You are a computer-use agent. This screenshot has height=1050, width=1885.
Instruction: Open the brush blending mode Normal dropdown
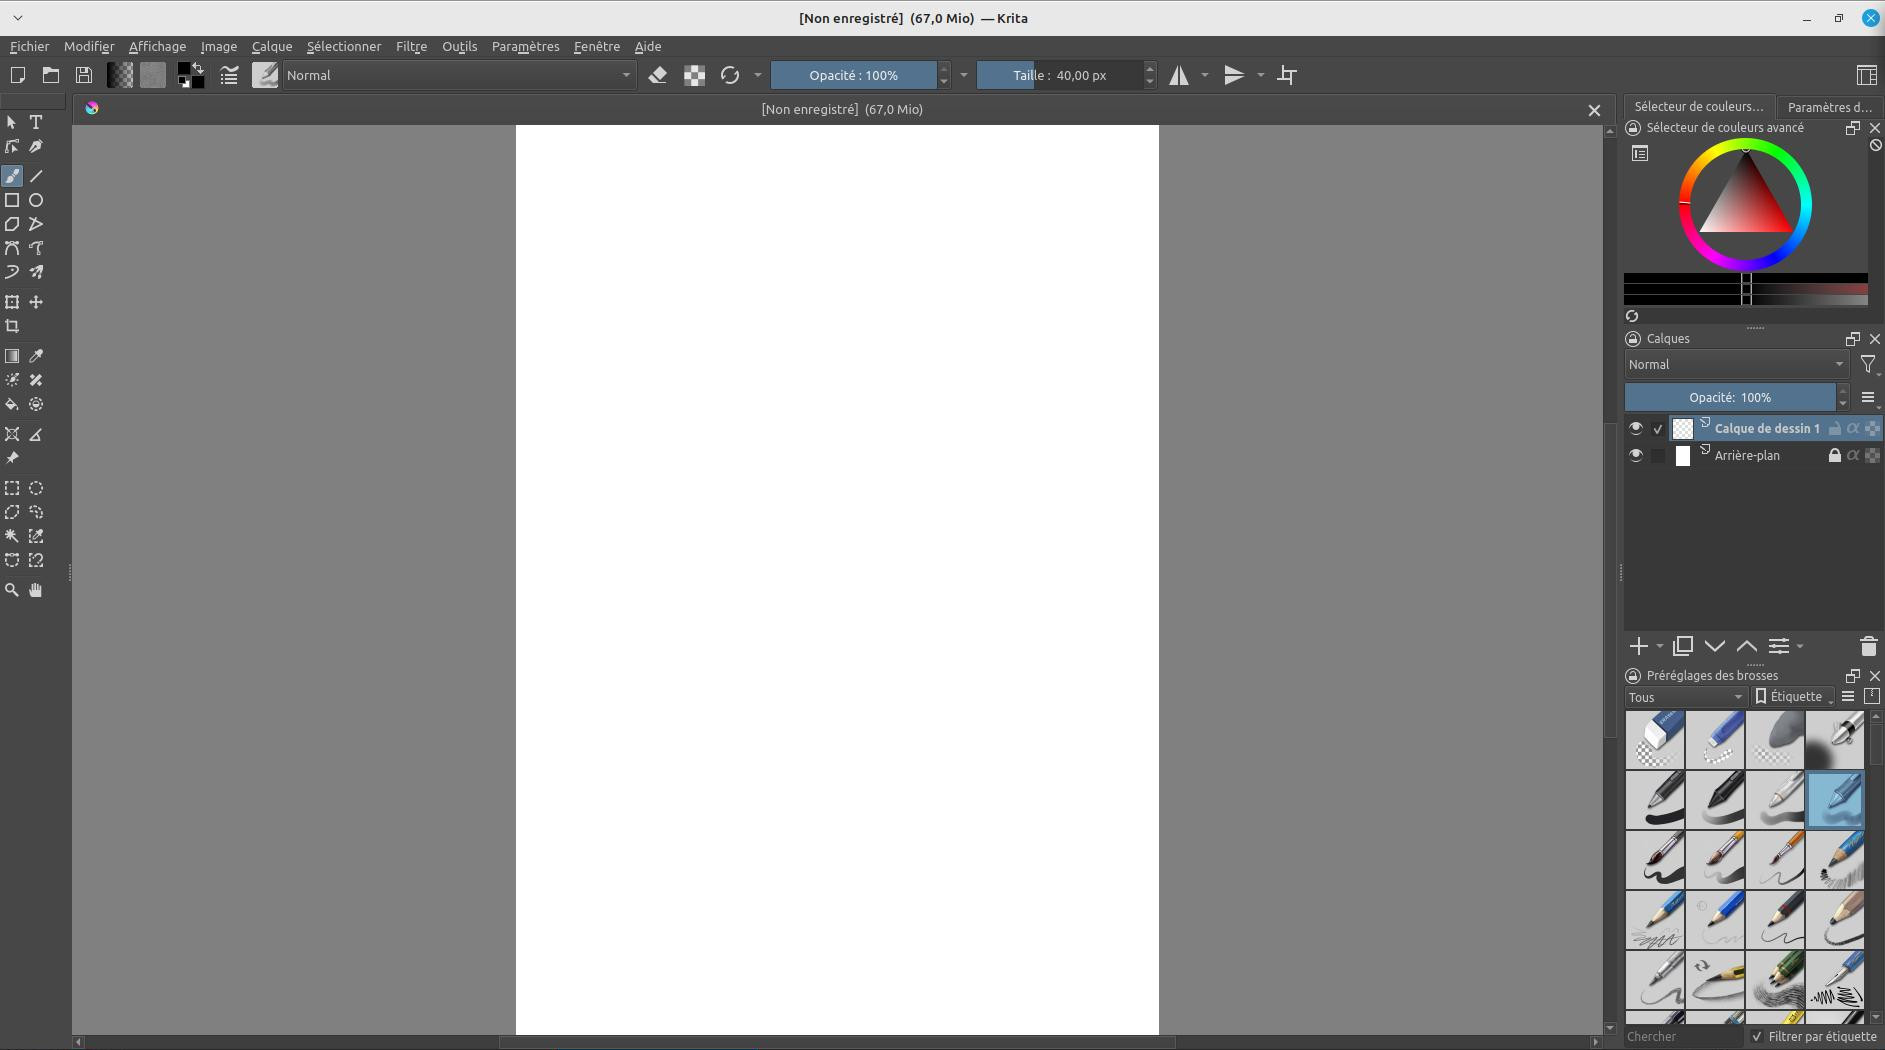point(458,75)
